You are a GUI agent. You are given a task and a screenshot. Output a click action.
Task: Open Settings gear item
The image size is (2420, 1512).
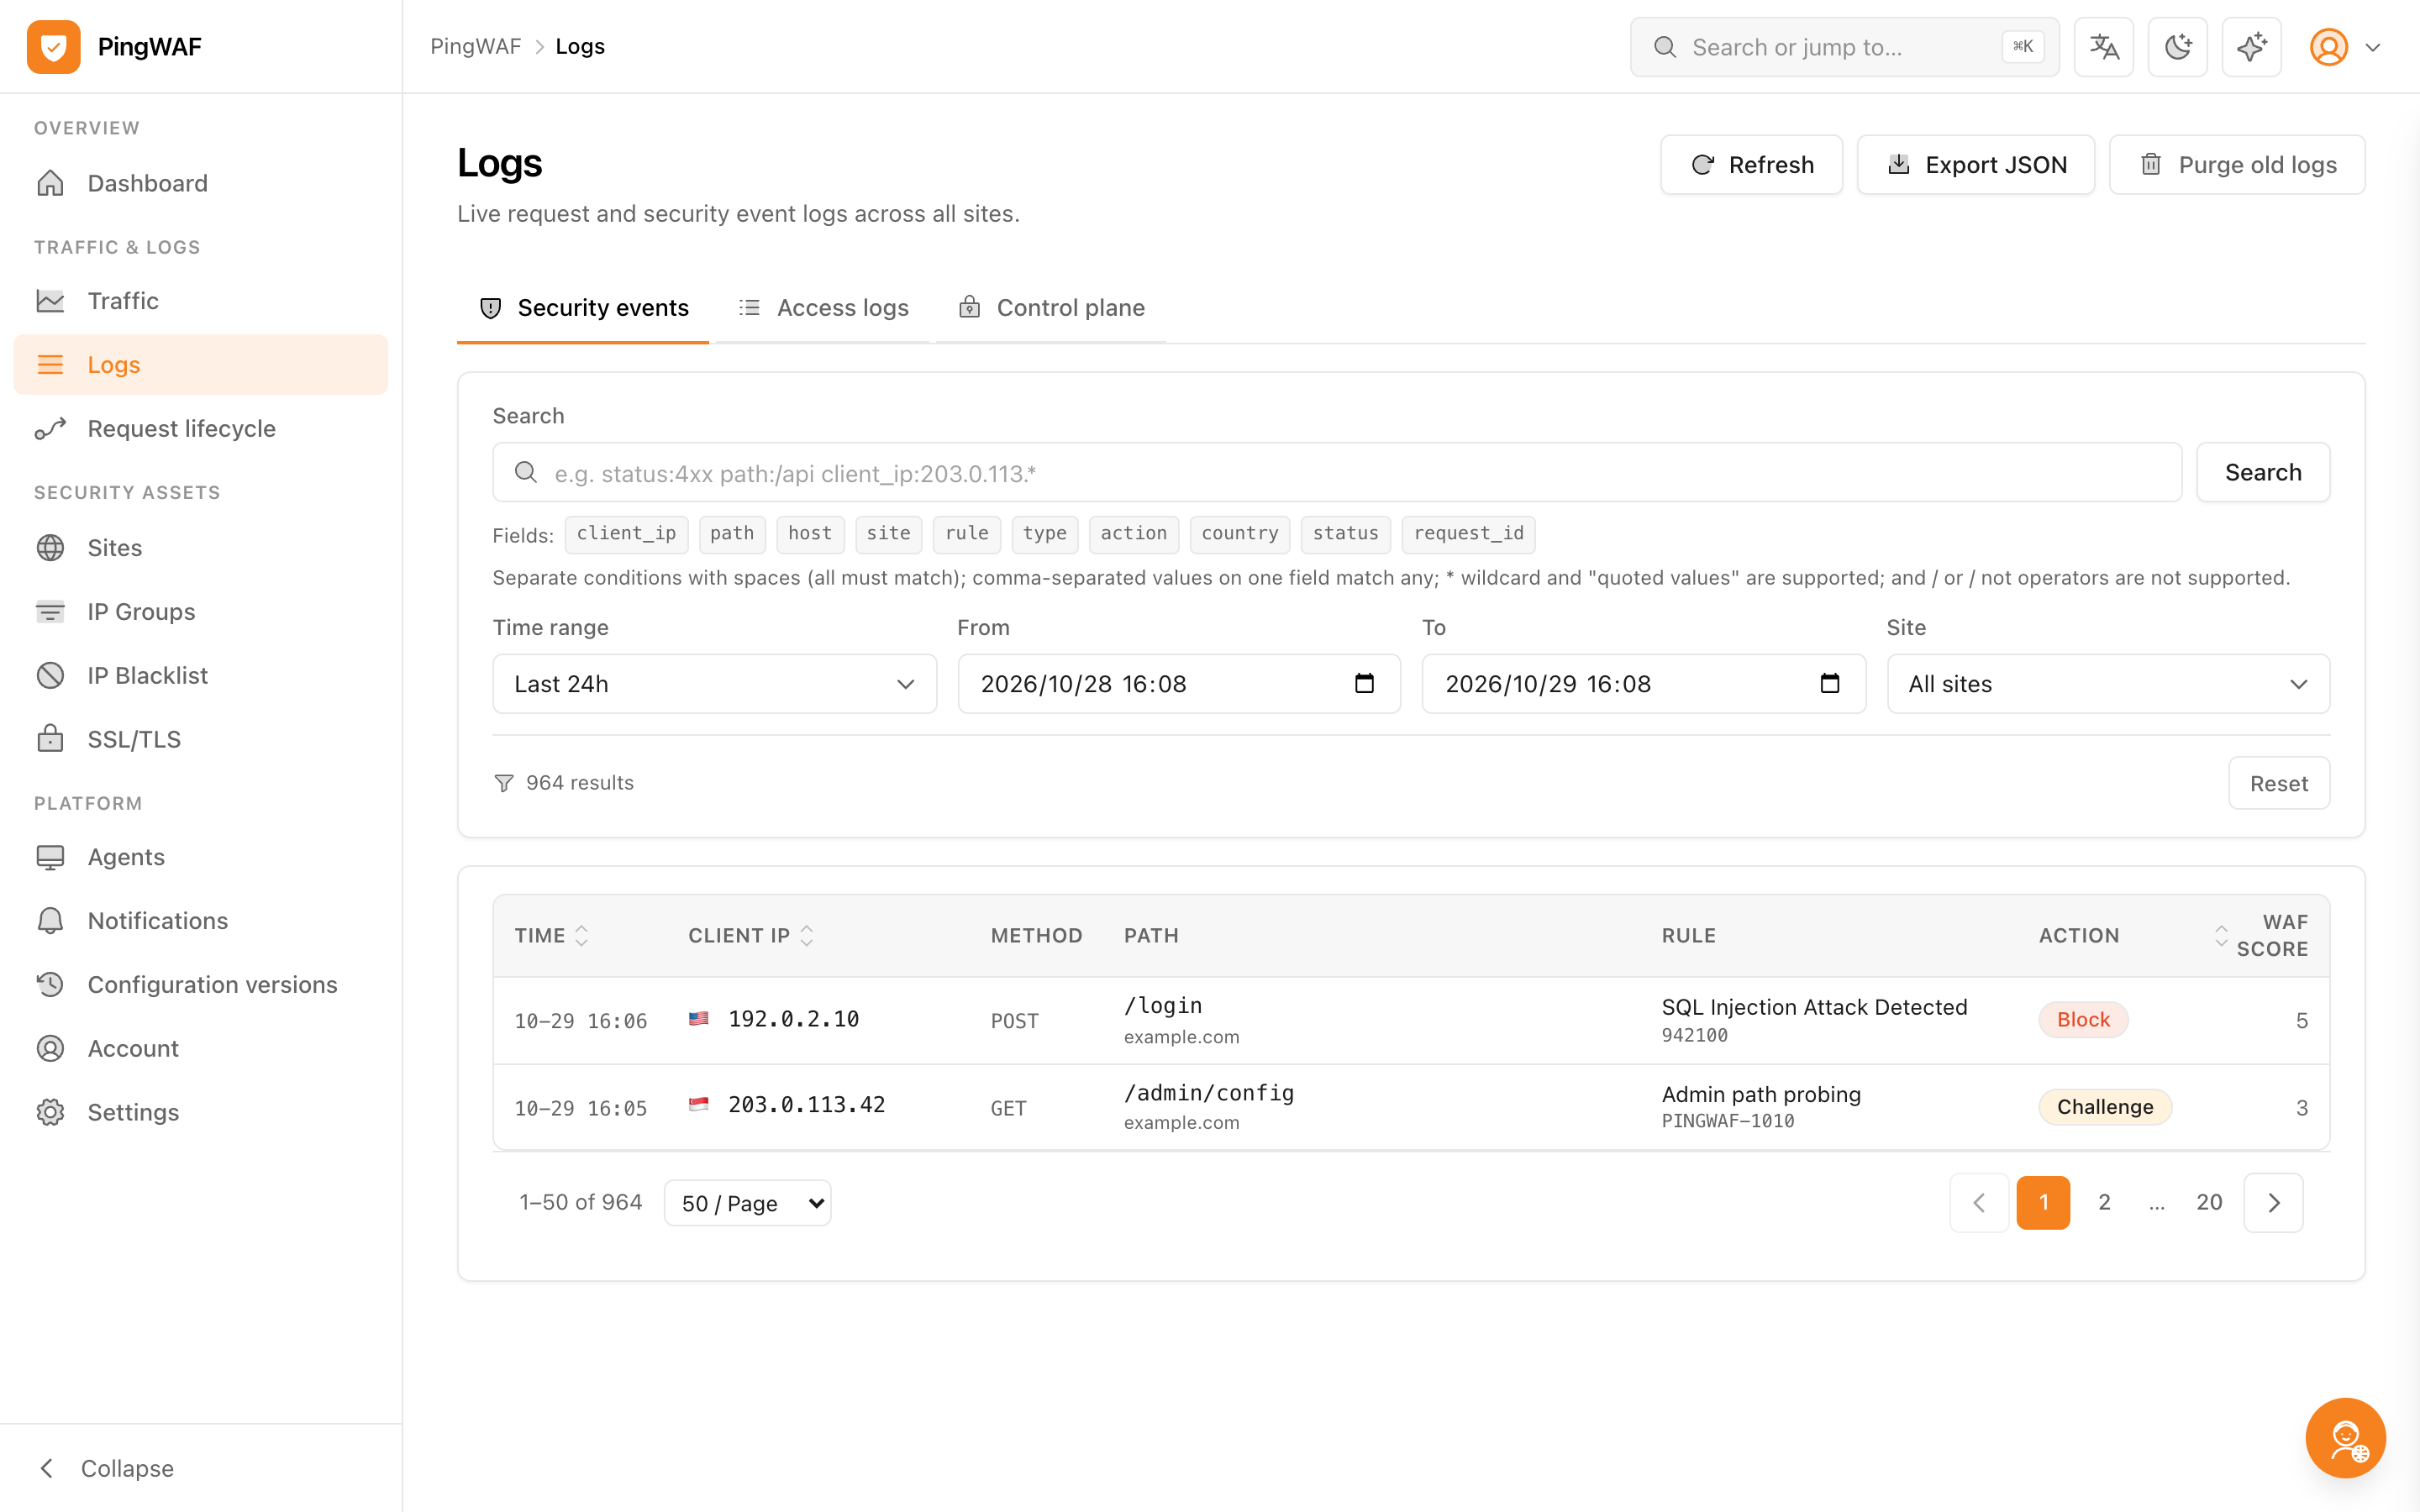coord(200,1112)
